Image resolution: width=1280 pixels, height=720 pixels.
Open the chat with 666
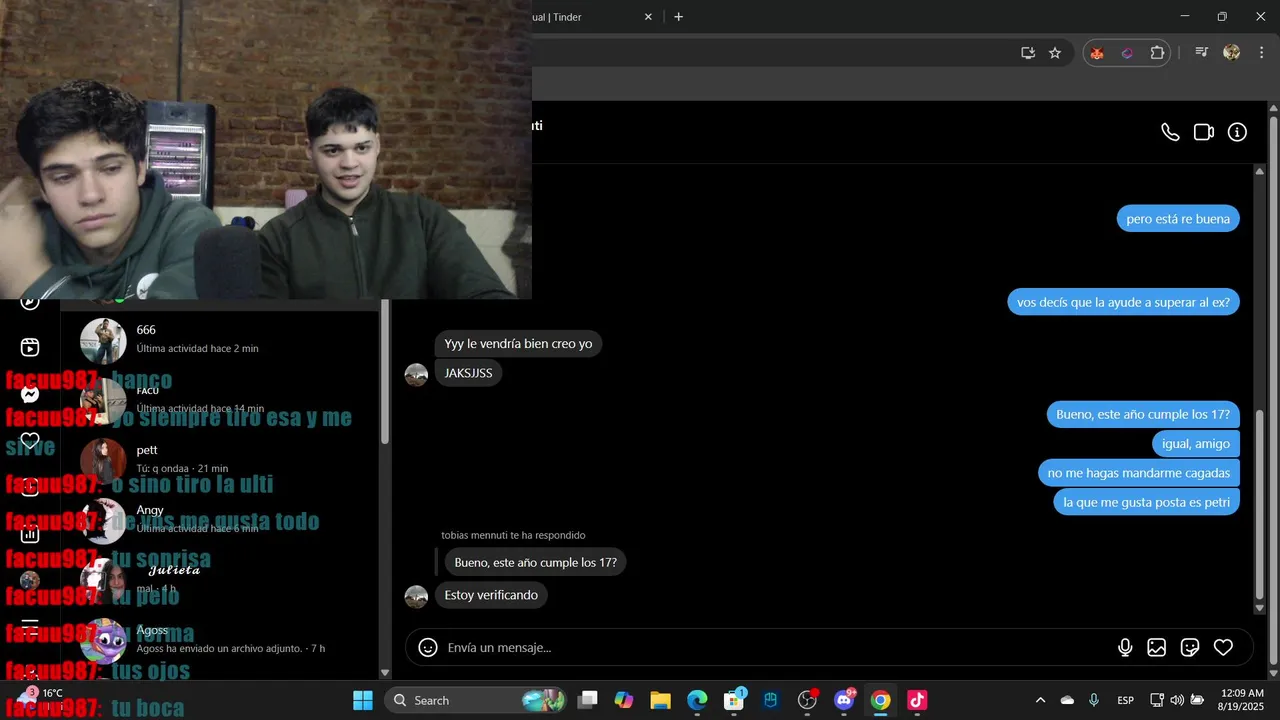point(220,340)
